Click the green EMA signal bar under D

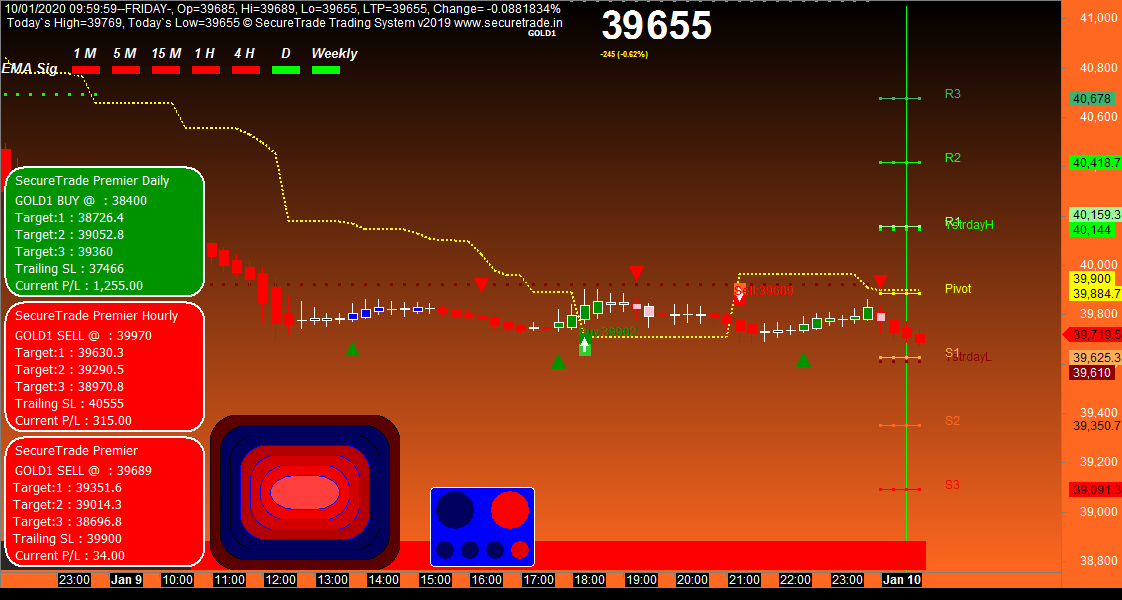[286, 69]
